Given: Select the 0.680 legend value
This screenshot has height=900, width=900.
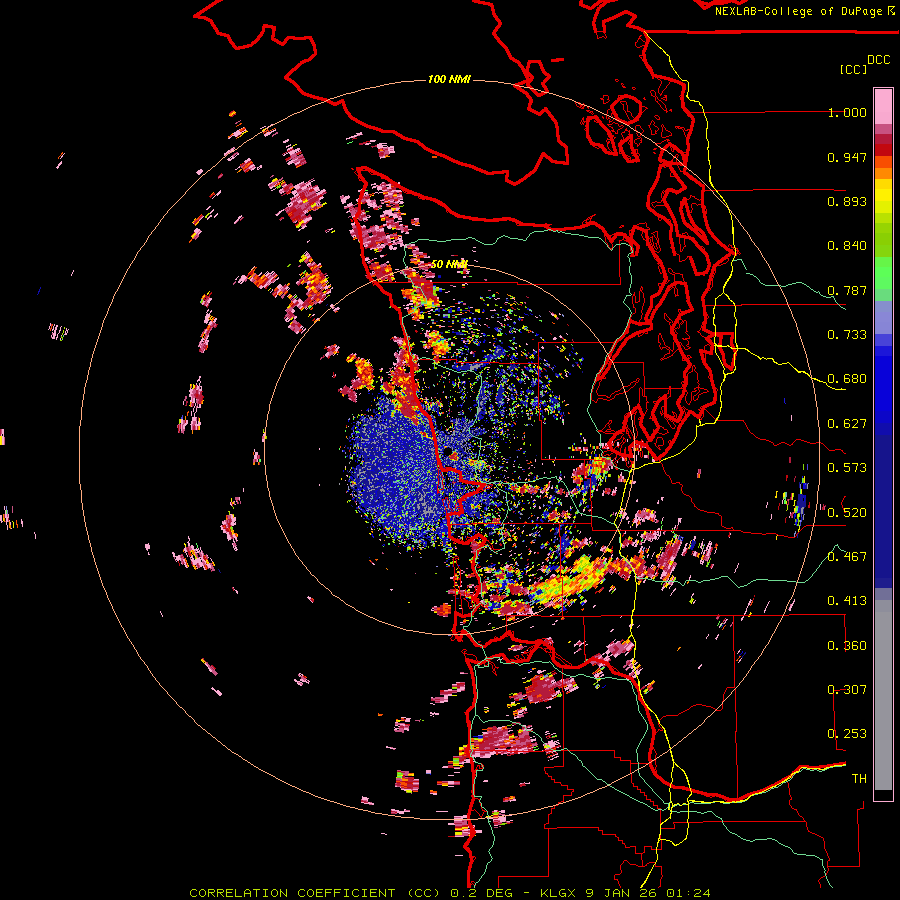Looking at the screenshot, I should 847,379.
